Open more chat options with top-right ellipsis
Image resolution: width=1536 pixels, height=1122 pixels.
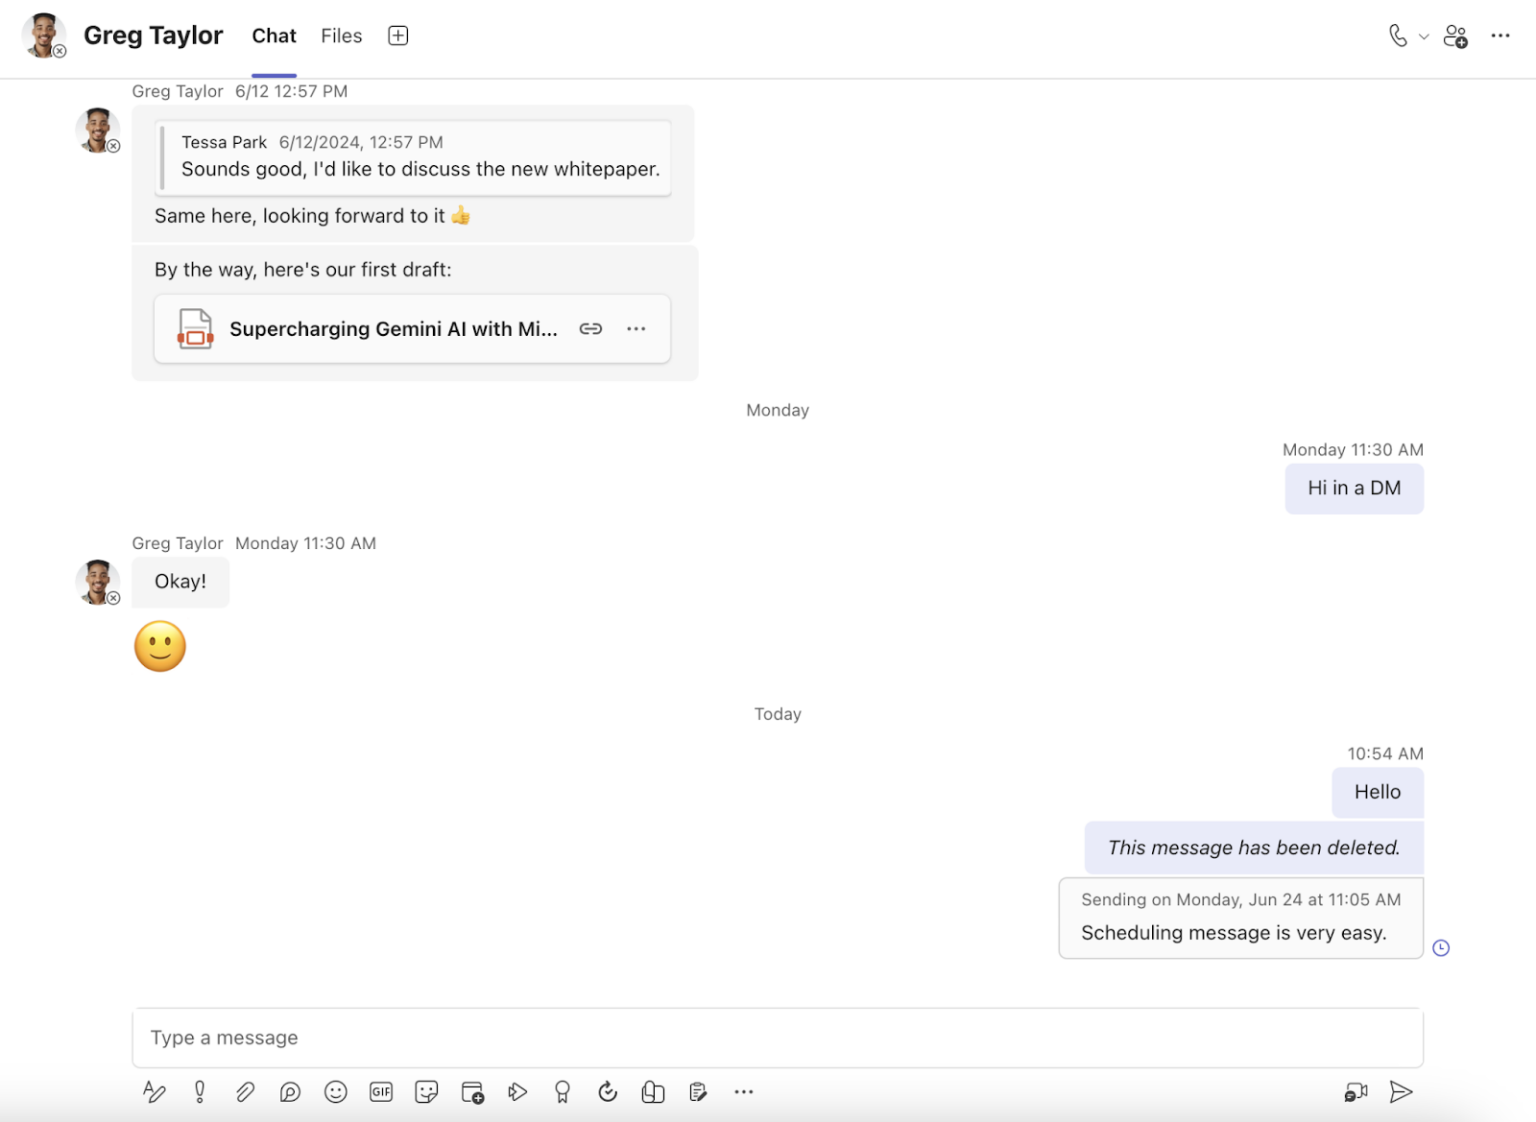click(x=1501, y=36)
